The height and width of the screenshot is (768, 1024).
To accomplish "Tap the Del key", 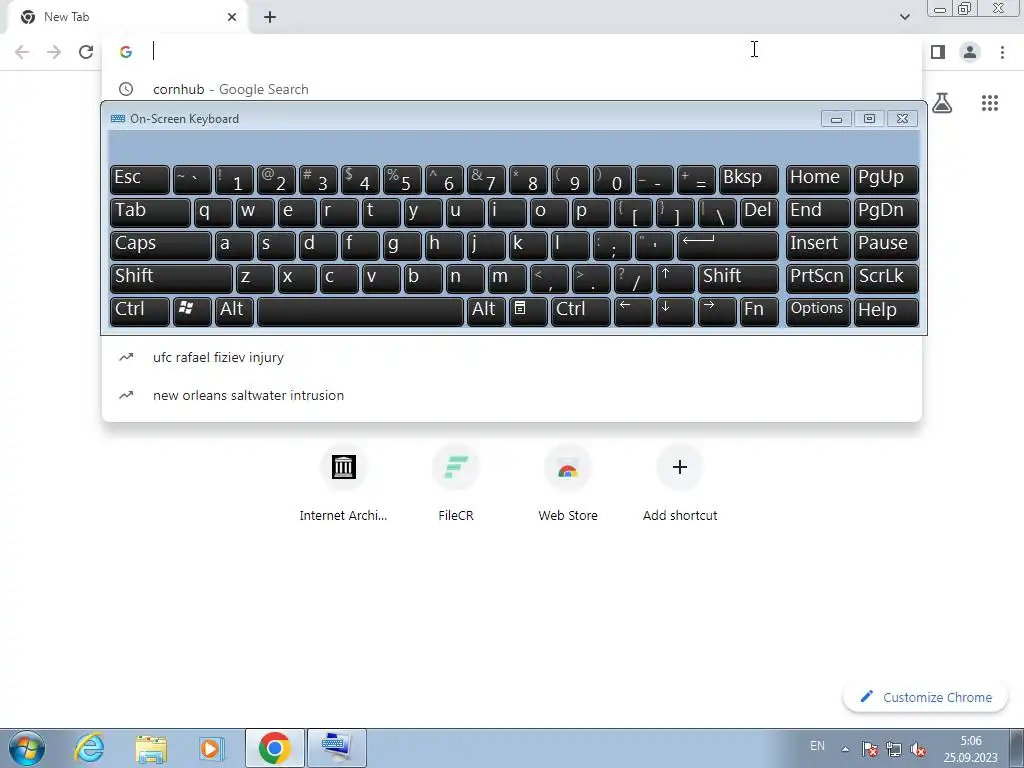I will (x=759, y=212).
